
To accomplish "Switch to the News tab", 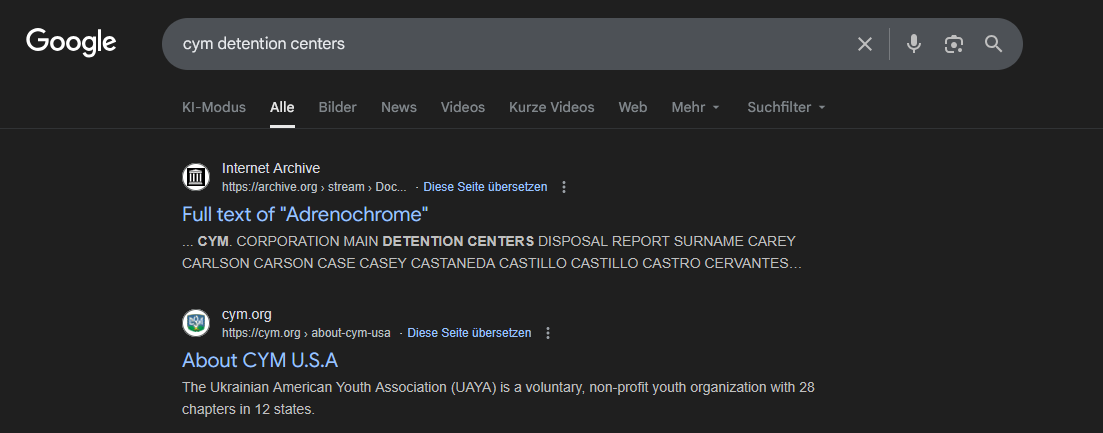I will tap(399, 107).
